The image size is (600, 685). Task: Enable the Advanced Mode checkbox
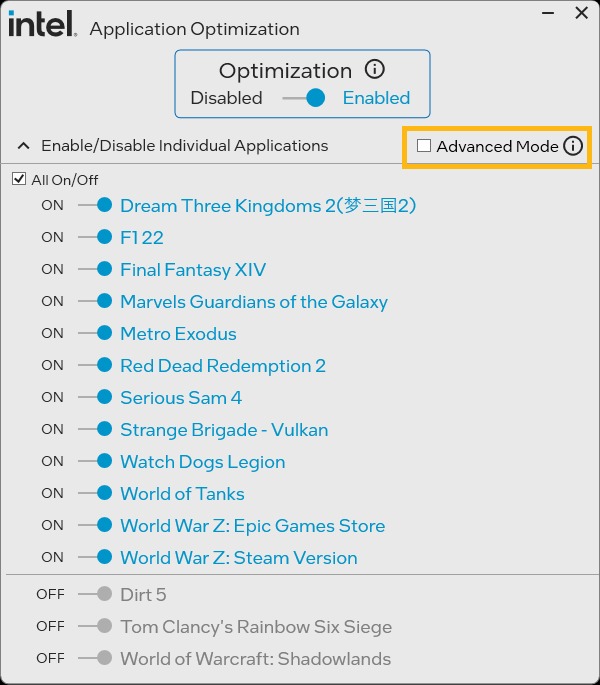click(424, 146)
